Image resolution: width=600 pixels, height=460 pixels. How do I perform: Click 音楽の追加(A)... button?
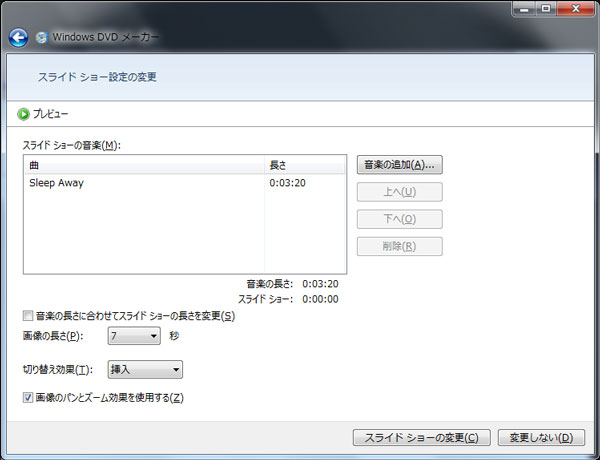pyautogui.click(x=399, y=165)
